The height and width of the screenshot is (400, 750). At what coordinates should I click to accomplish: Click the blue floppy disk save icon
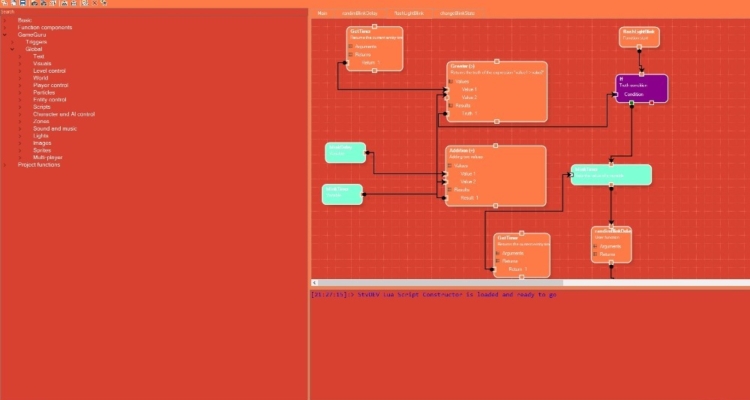pyautogui.click(x=22, y=3)
